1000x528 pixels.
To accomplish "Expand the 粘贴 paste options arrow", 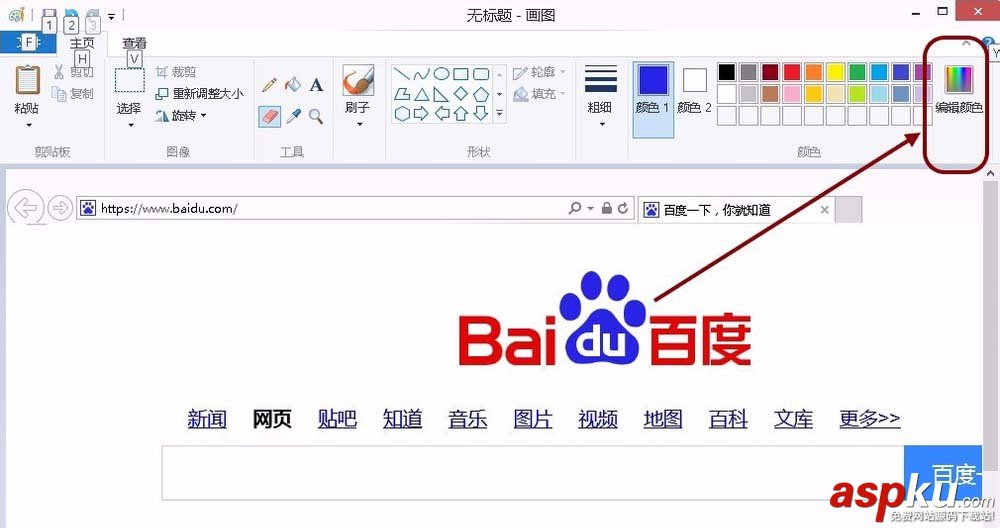I will [x=28, y=125].
